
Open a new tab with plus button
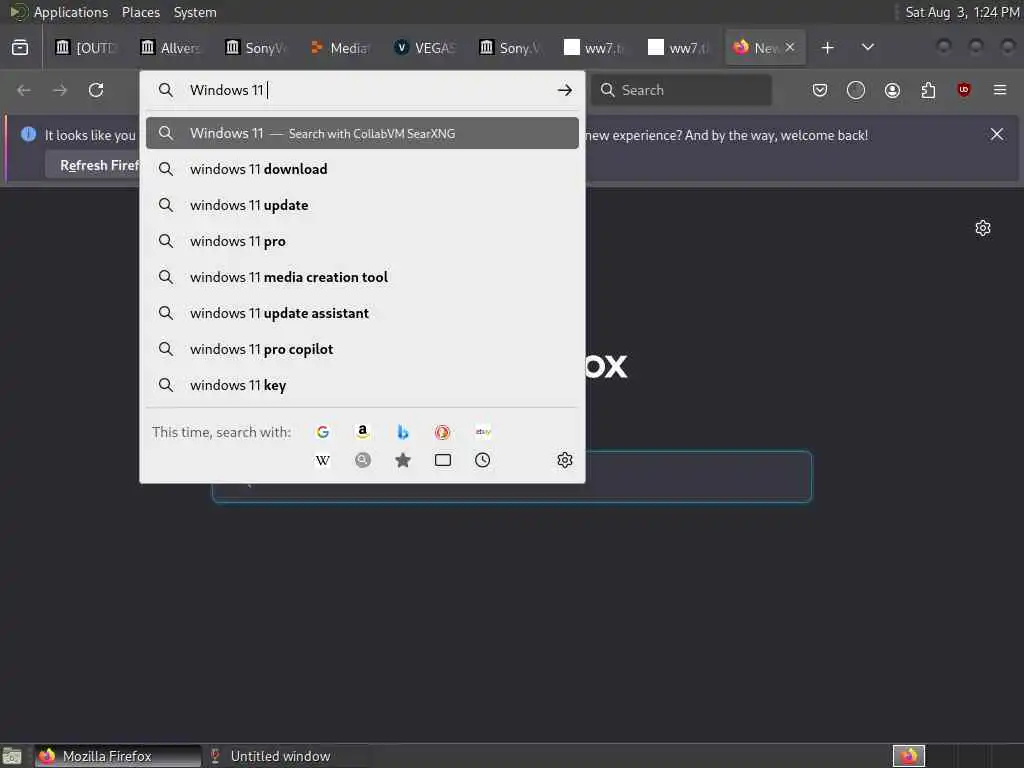[x=827, y=48]
